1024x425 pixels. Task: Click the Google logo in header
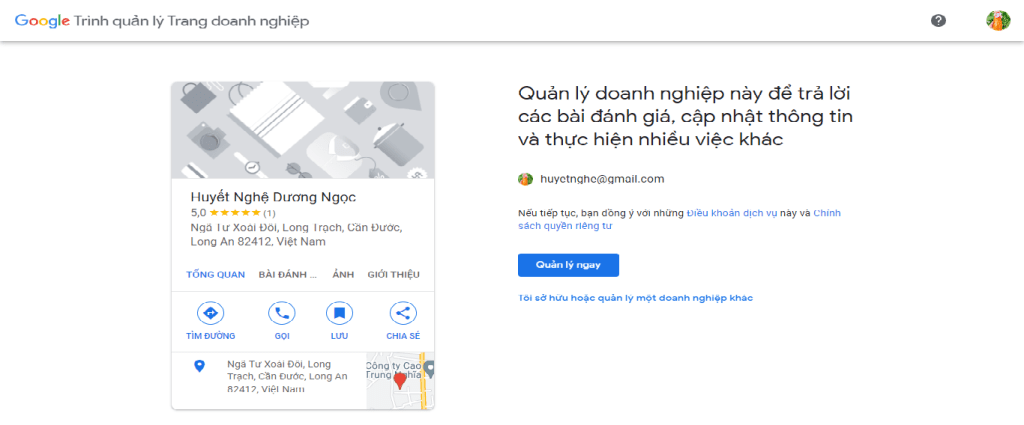point(42,20)
